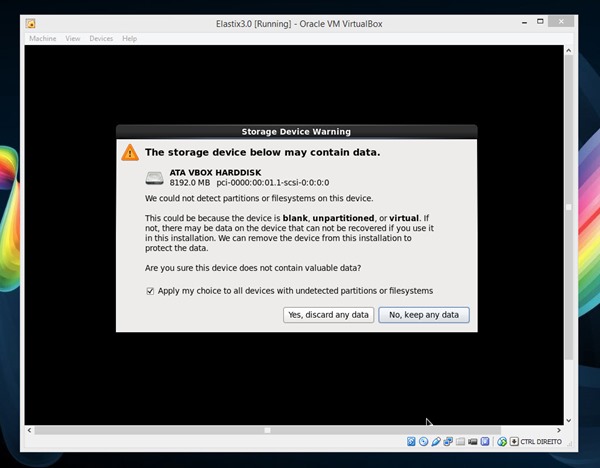600x468 pixels.
Task: Click 'The storage device below may contain data.' heading
Action: [x=262, y=152]
